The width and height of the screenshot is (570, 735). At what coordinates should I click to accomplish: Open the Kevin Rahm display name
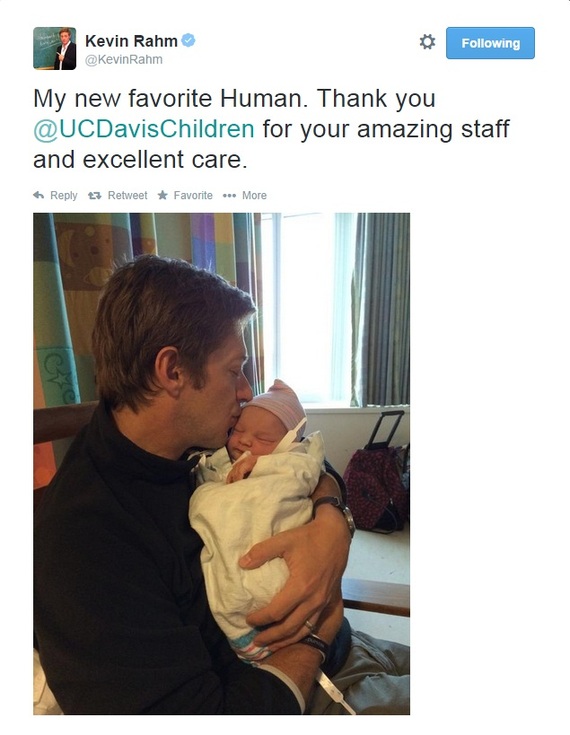click(x=131, y=41)
